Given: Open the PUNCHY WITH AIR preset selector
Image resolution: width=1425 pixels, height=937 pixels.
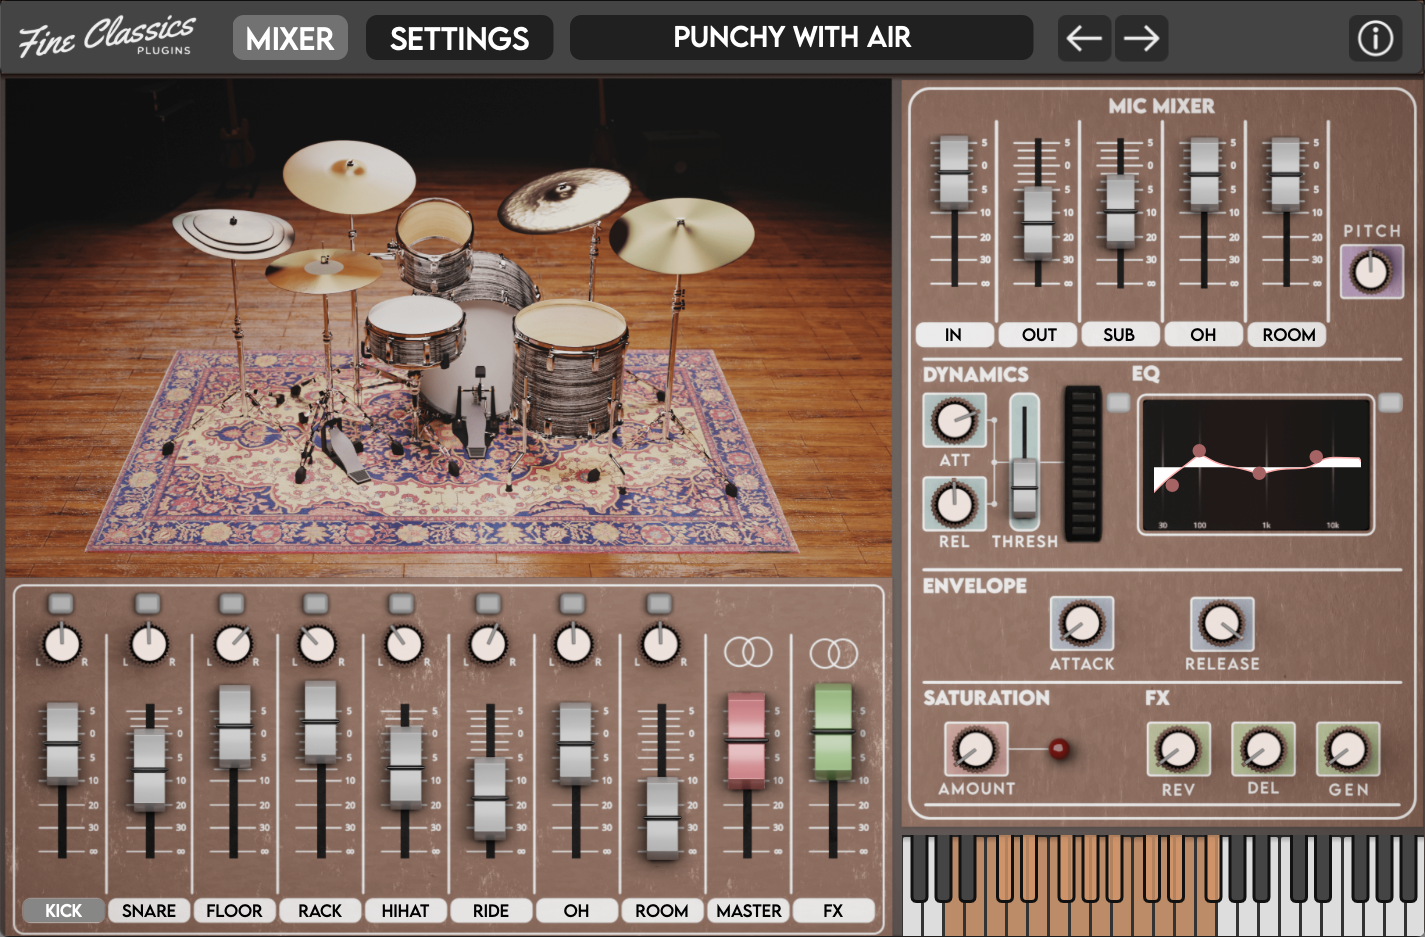Looking at the screenshot, I should point(800,38).
